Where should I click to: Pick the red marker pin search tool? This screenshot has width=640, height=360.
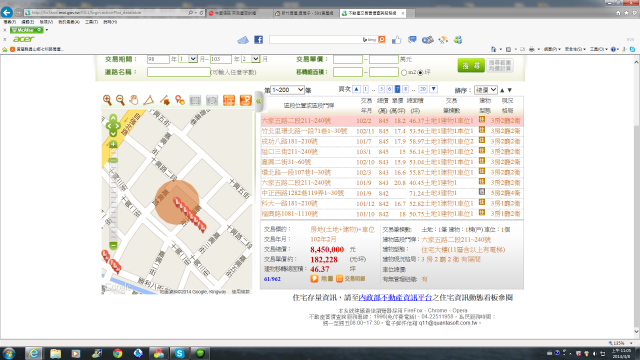coord(180,100)
